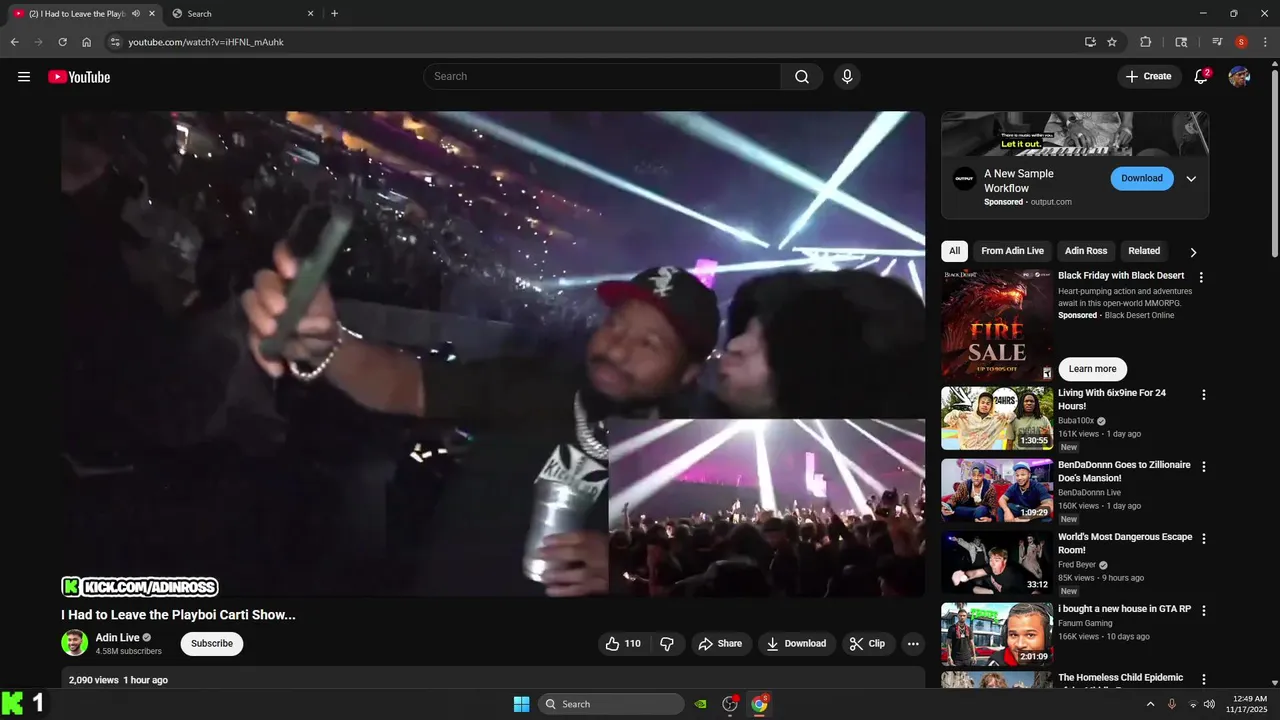Open Adin Live channel name link
Screen dimensions: 1280x720
118,638
